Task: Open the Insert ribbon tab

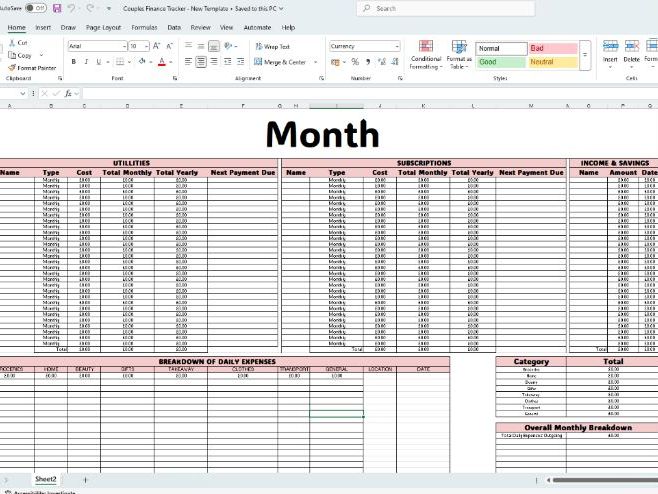Action: [43, 27]
